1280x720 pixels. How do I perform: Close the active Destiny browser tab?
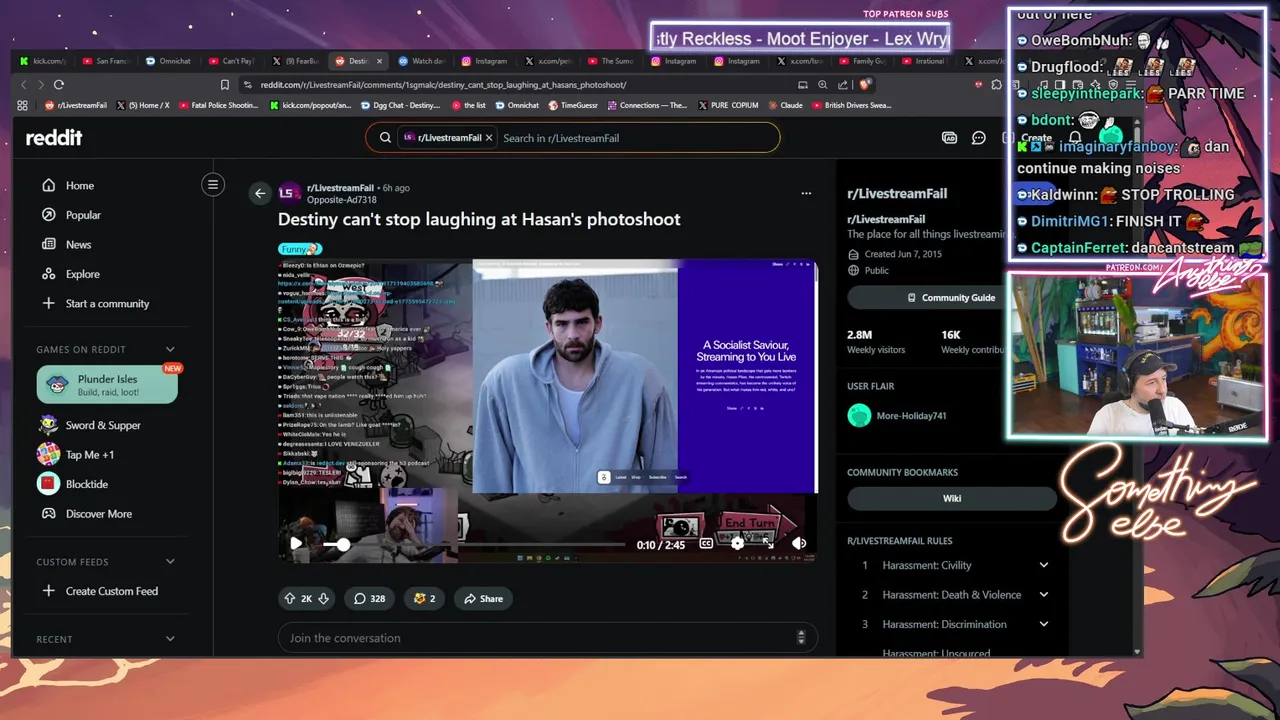pos(379,61)
